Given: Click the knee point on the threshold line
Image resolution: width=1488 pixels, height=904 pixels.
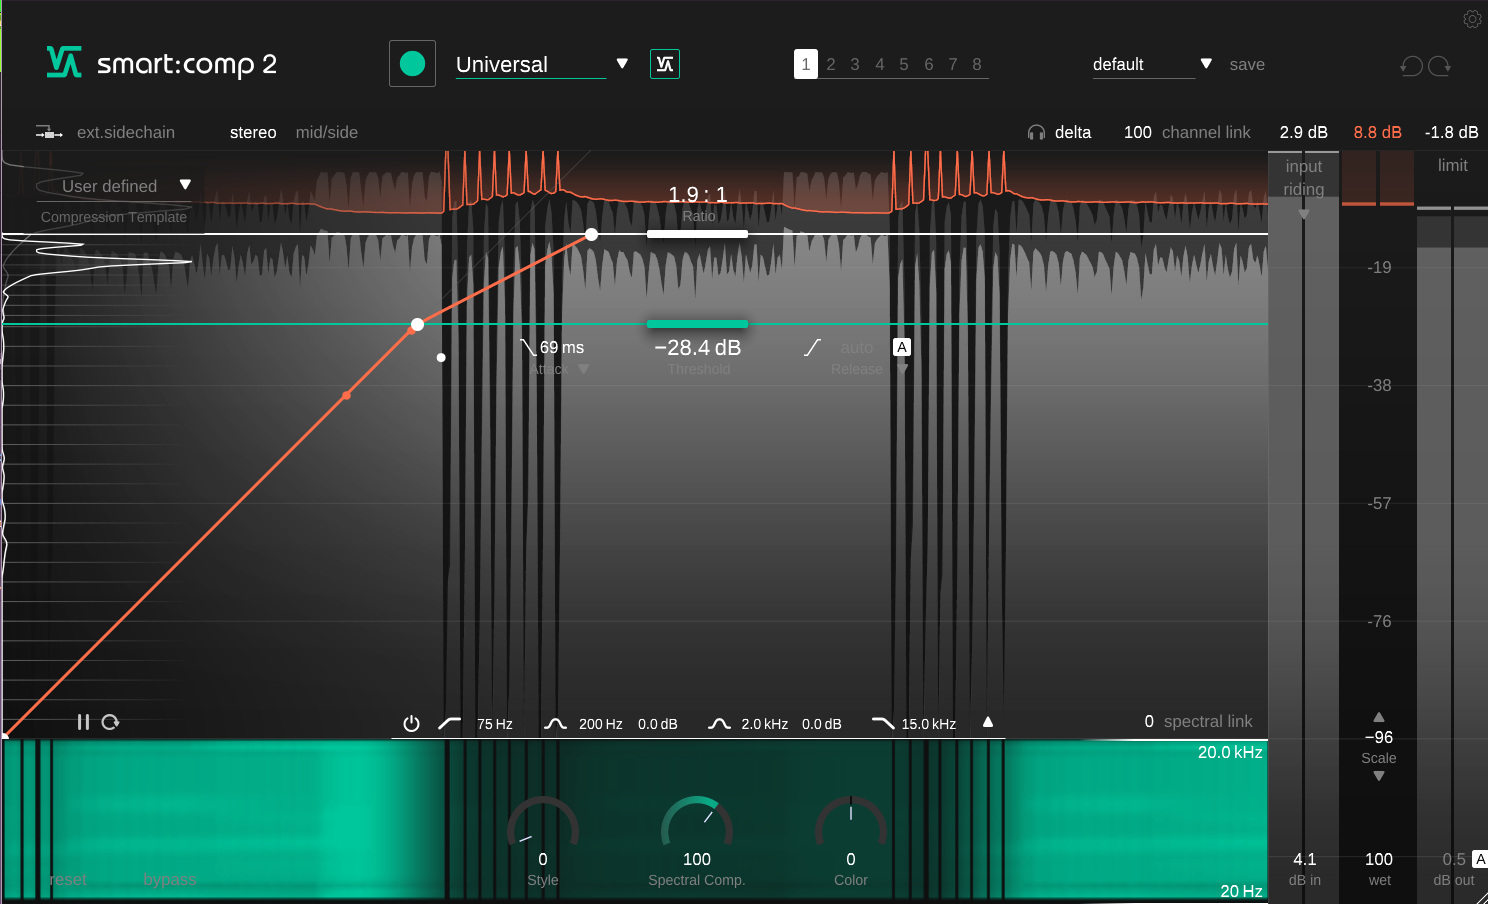Looking at the screenshot, I should click(x=417, y=324).
